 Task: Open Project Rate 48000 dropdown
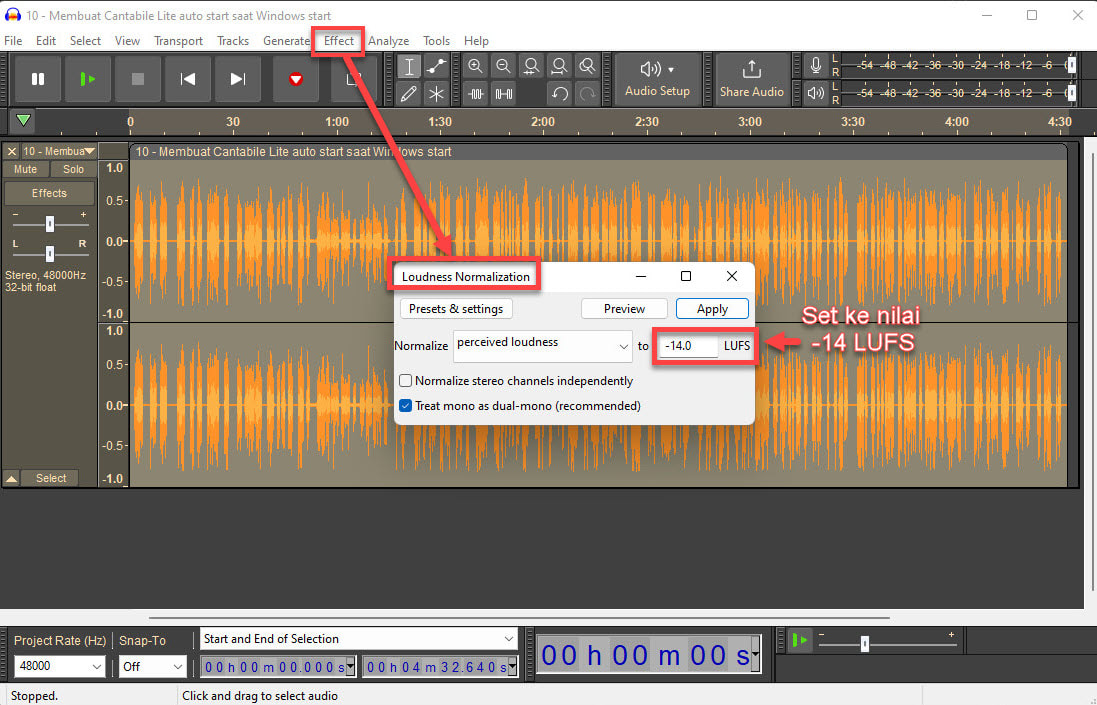59,667
